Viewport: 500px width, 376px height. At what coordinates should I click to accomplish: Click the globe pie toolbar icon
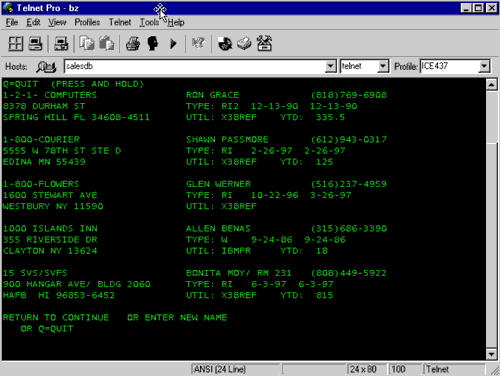(x=225, y=44)
